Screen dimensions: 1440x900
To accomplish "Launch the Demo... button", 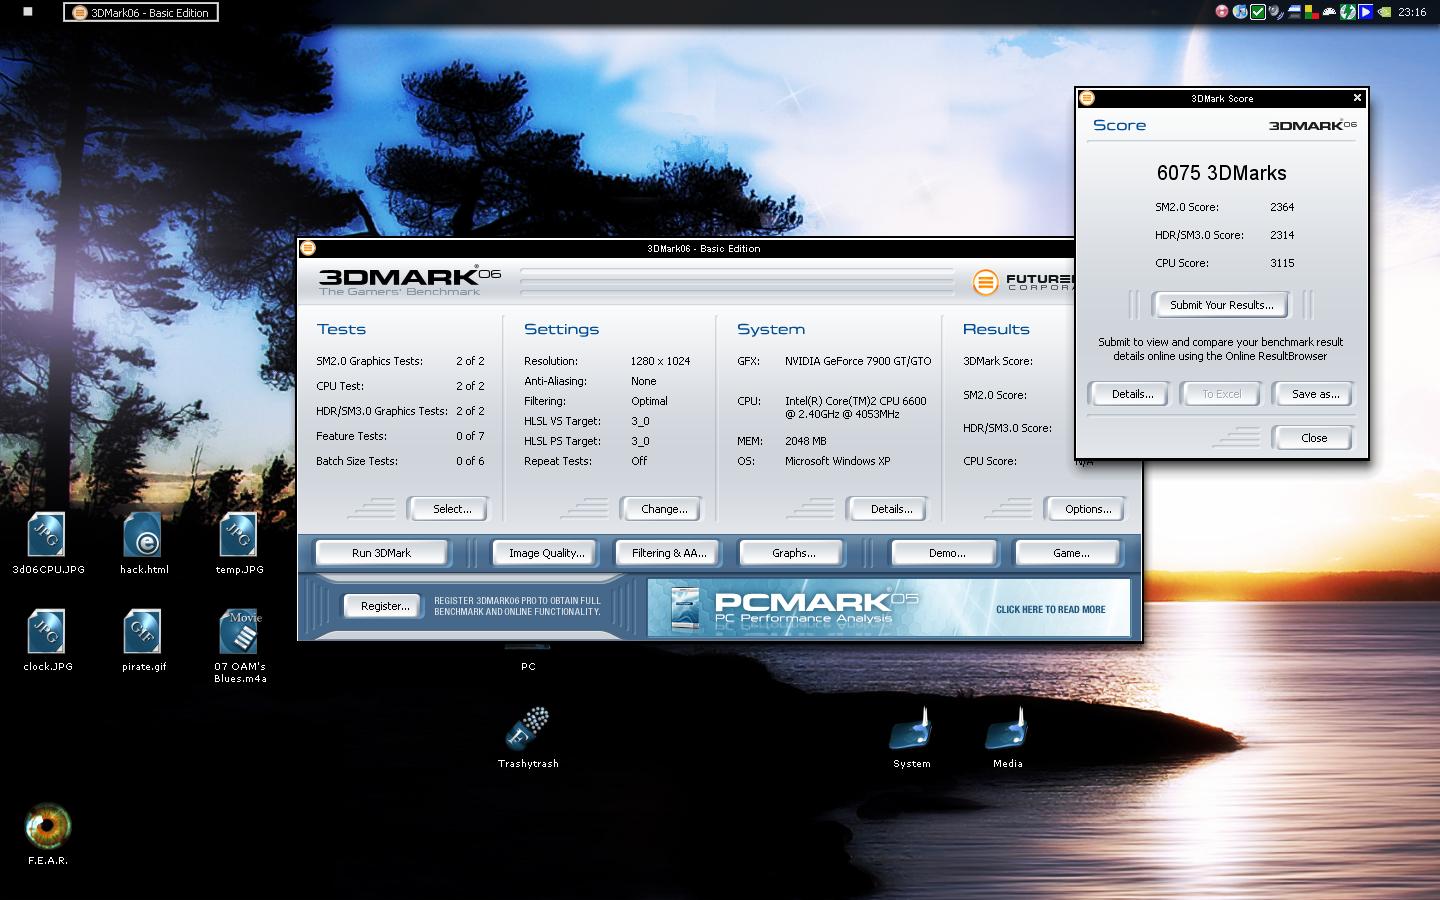I will 944,553.
